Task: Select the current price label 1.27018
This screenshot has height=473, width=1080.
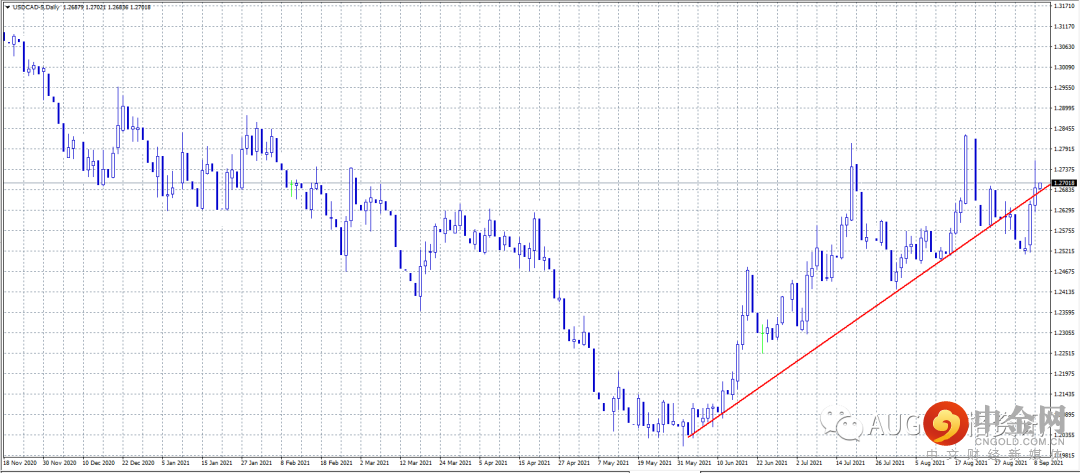Action: [1065, 182]
